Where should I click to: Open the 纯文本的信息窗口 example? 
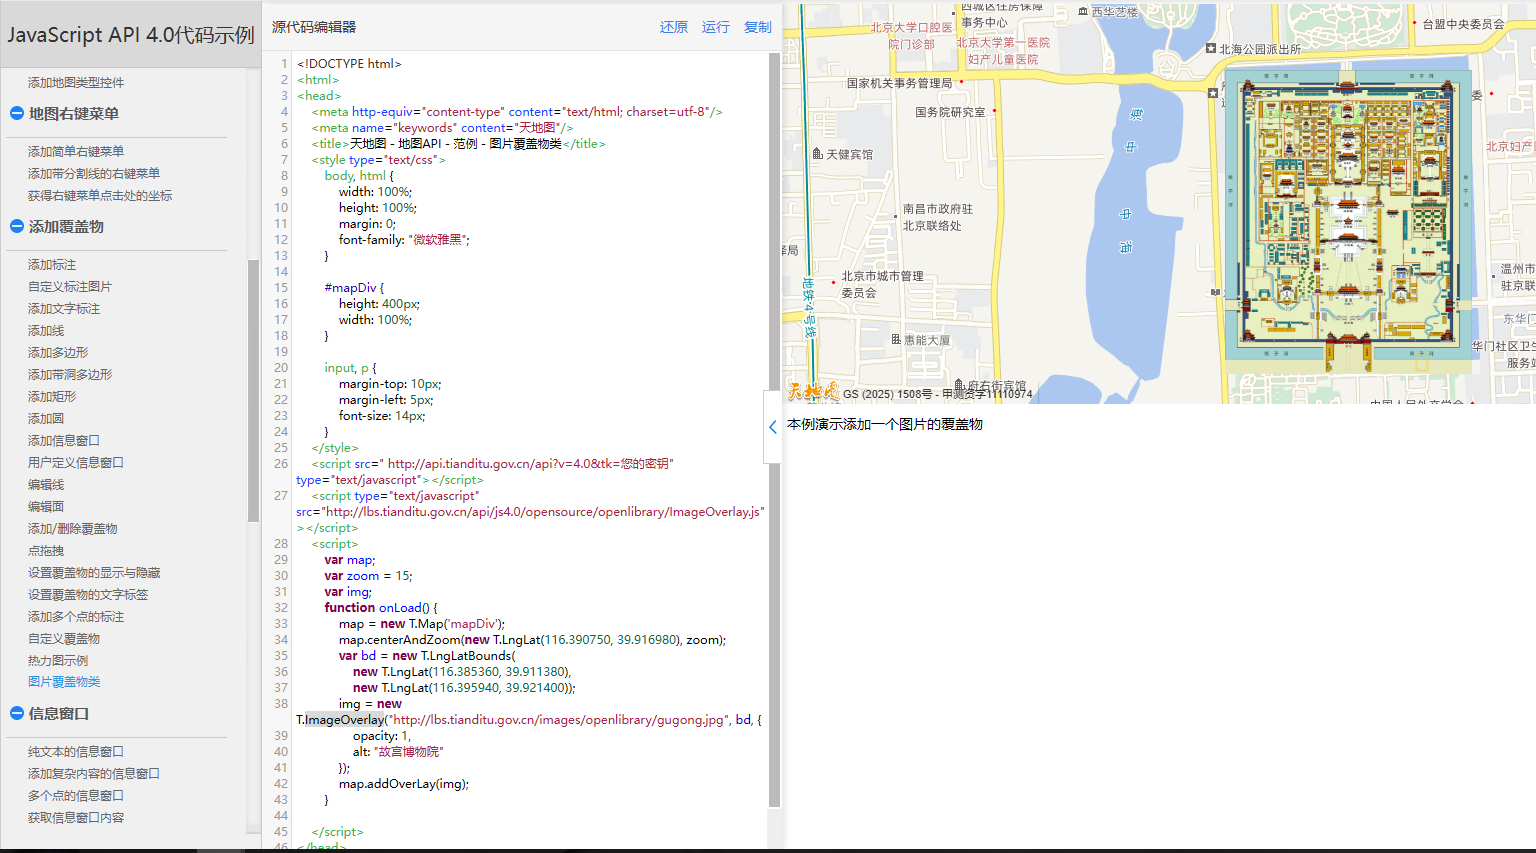pyautogui.click(x=76, y=752)
